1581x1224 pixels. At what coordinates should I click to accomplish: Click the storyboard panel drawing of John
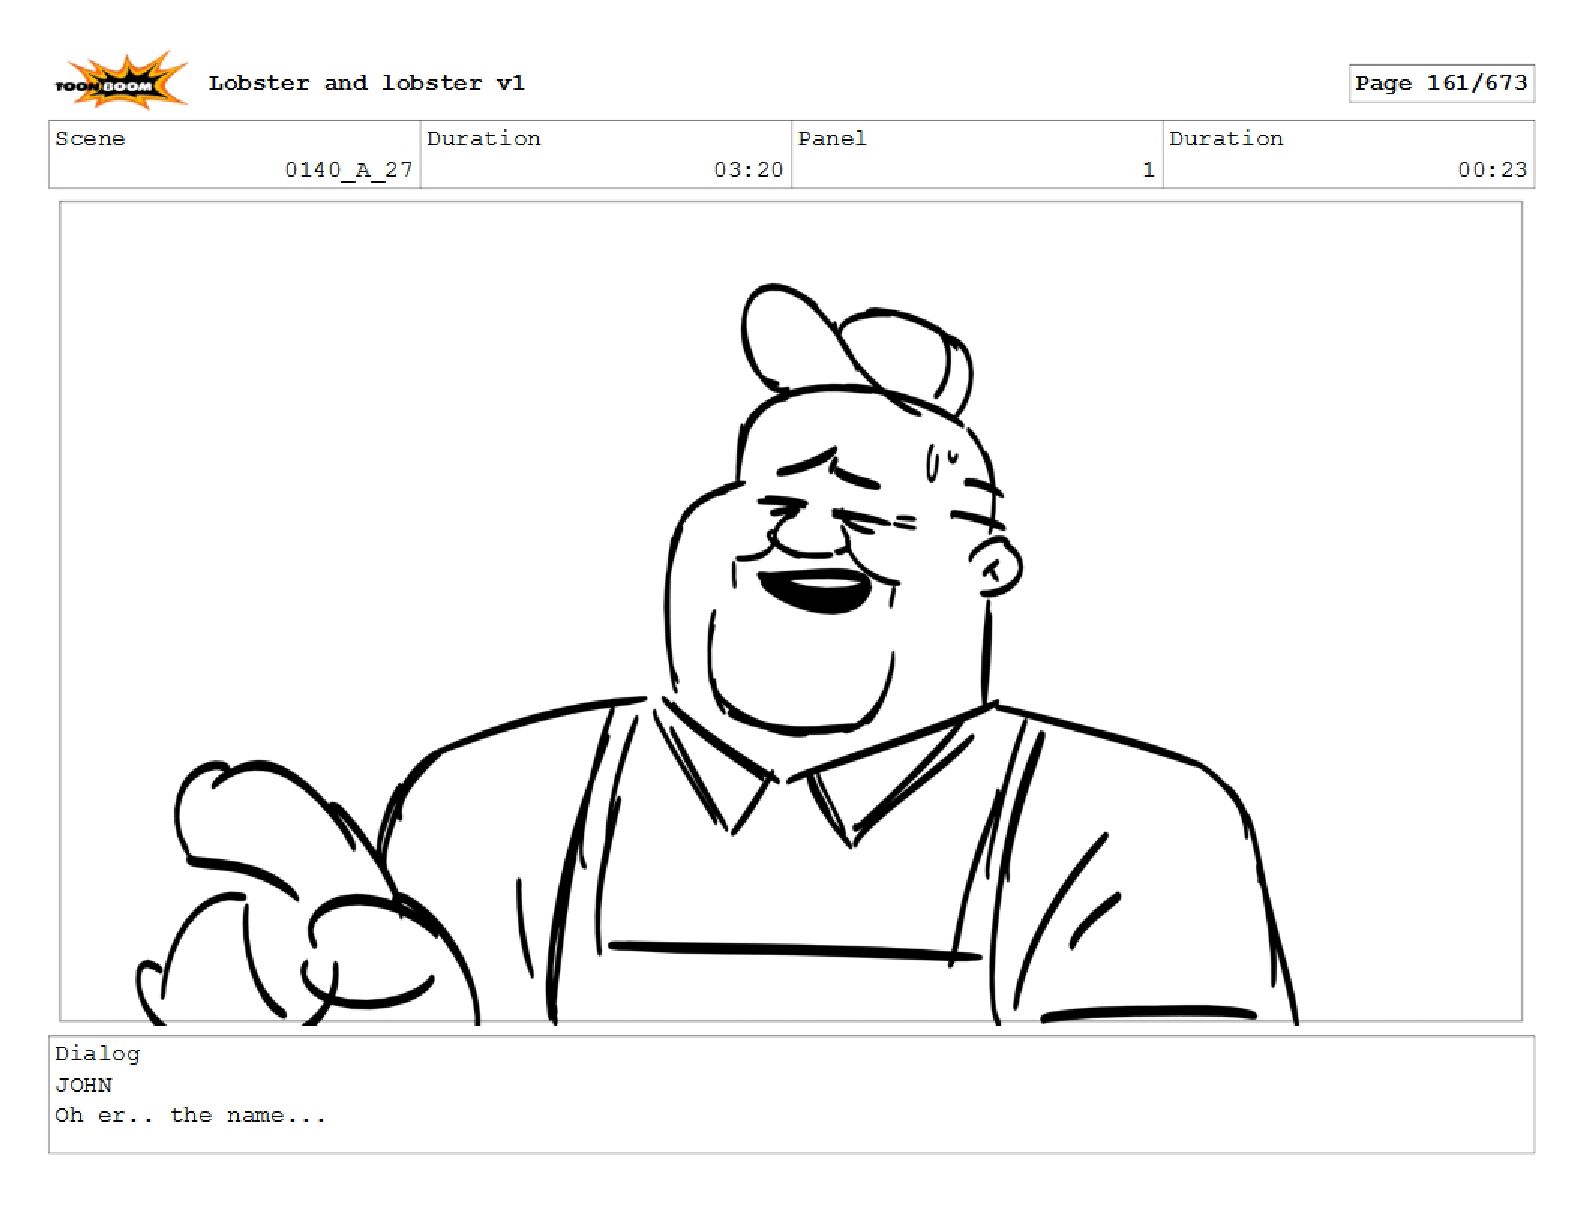point(791,611)
